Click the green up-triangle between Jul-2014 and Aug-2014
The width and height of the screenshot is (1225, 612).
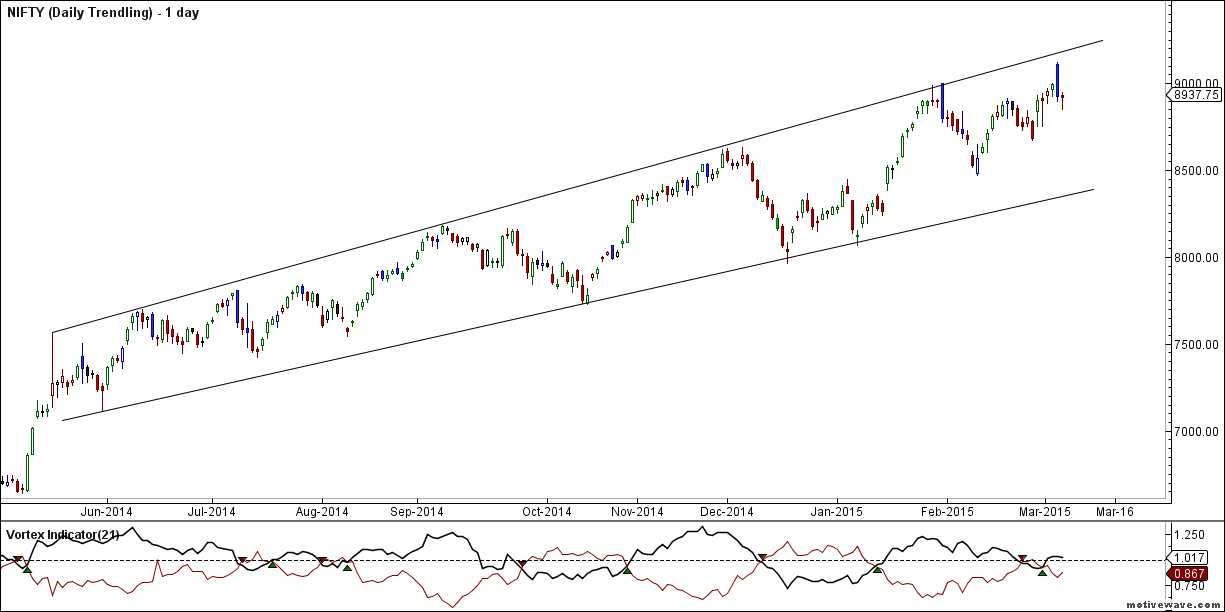click(x=272, y=566)
